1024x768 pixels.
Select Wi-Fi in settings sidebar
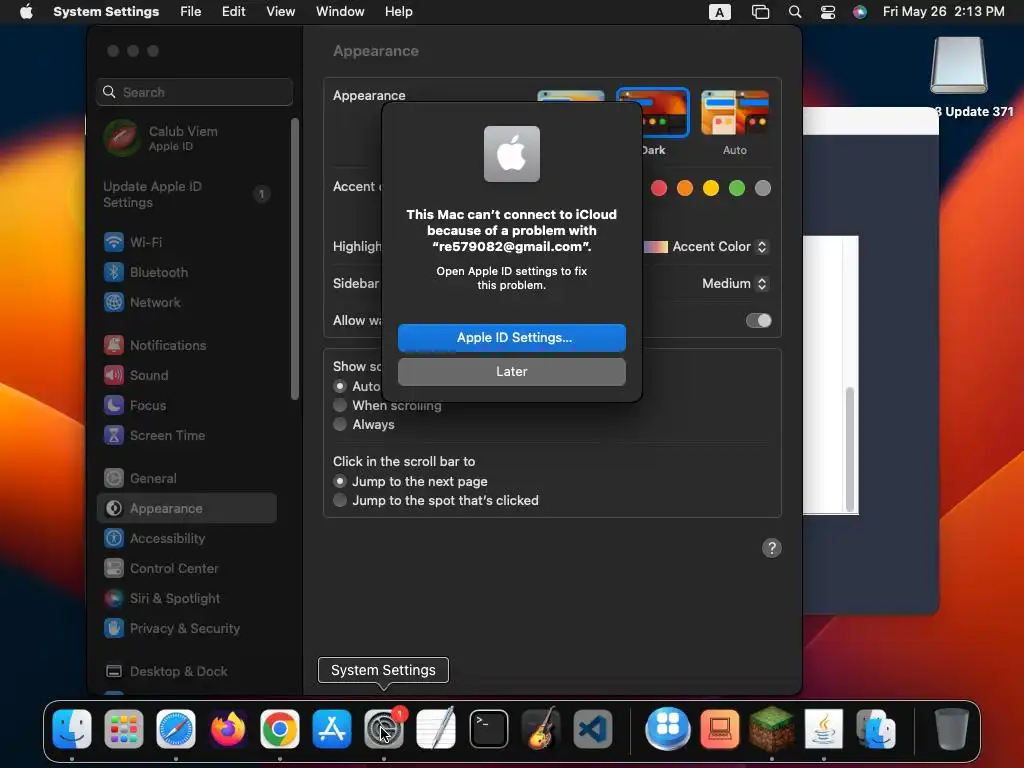point(188,242)
